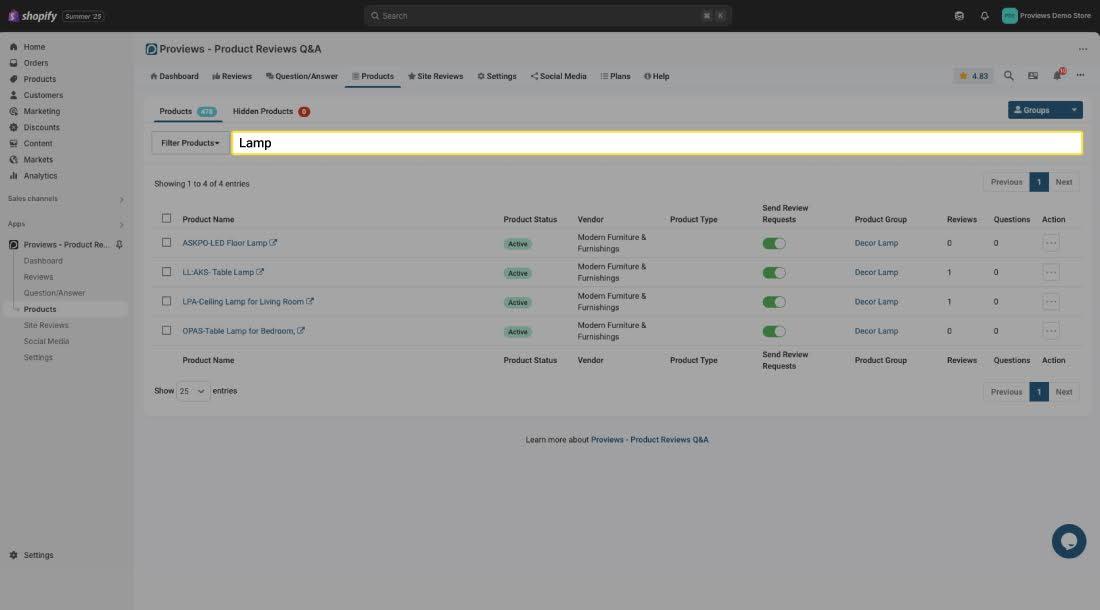This screenshot has width=1100, height=610.
Task: Open Proviews alerts bell with red badge
Action: tap(1058, 76)
